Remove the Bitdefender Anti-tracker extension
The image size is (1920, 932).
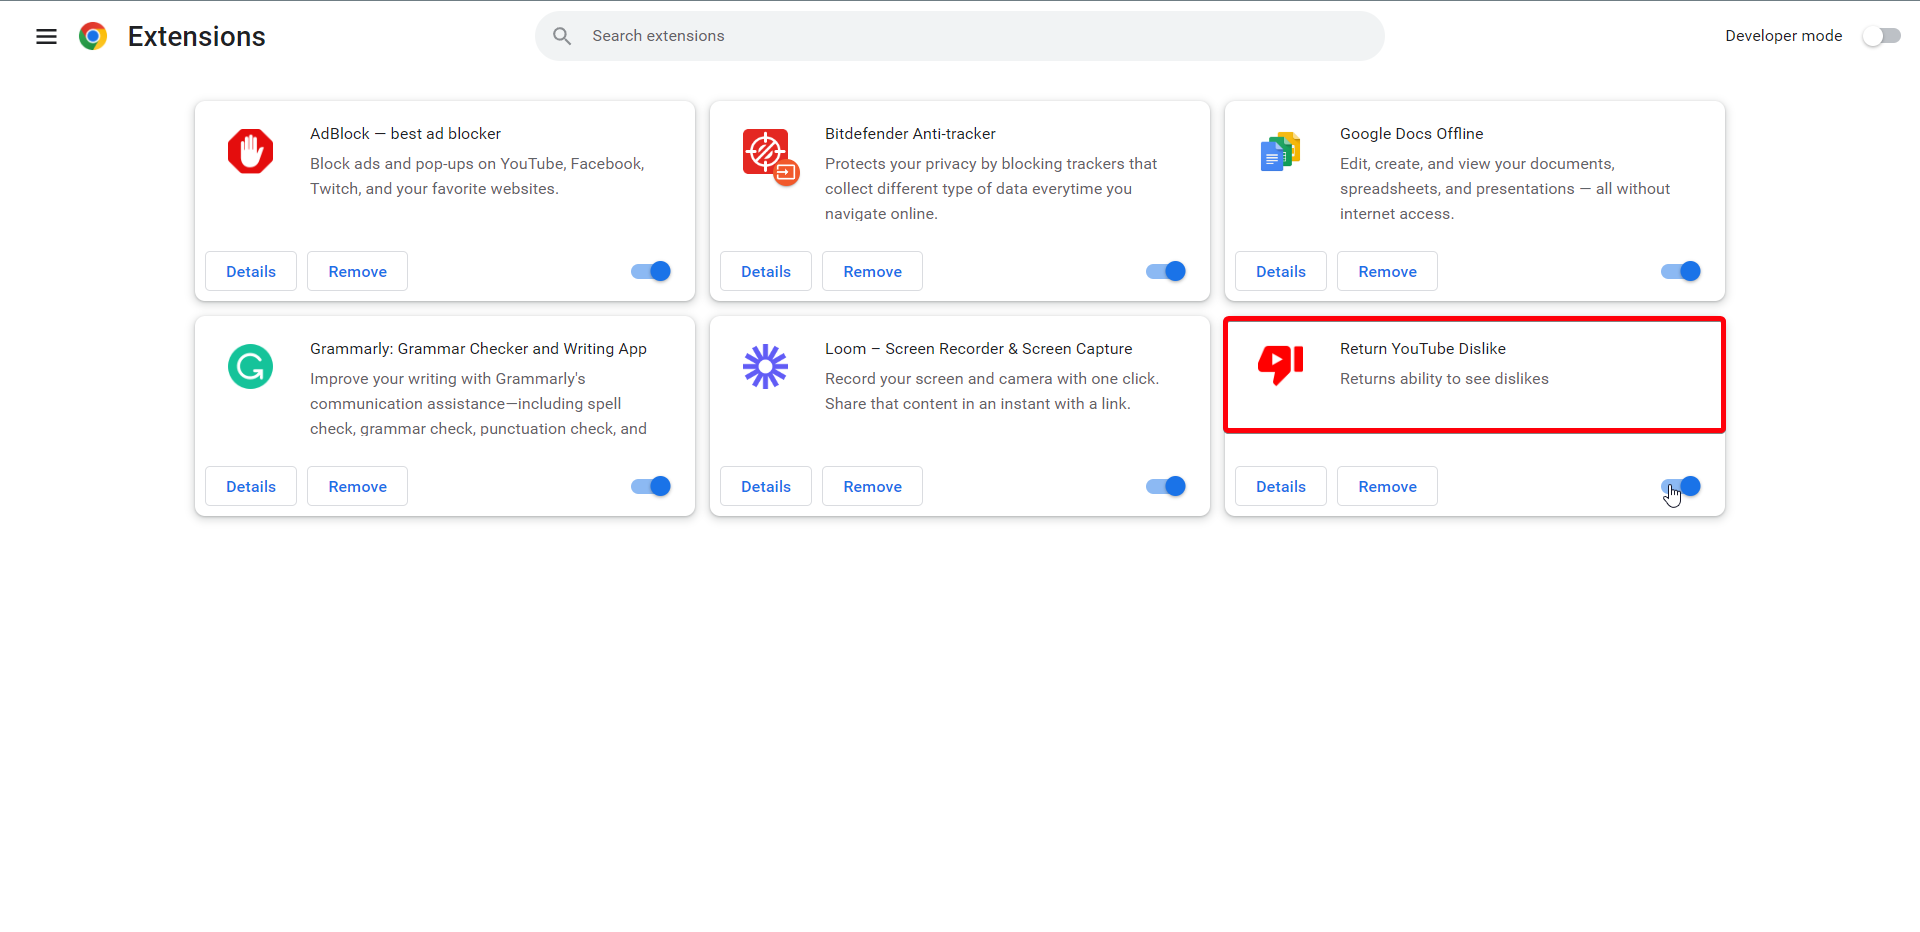pyautogui.click(x=871, y=271)
